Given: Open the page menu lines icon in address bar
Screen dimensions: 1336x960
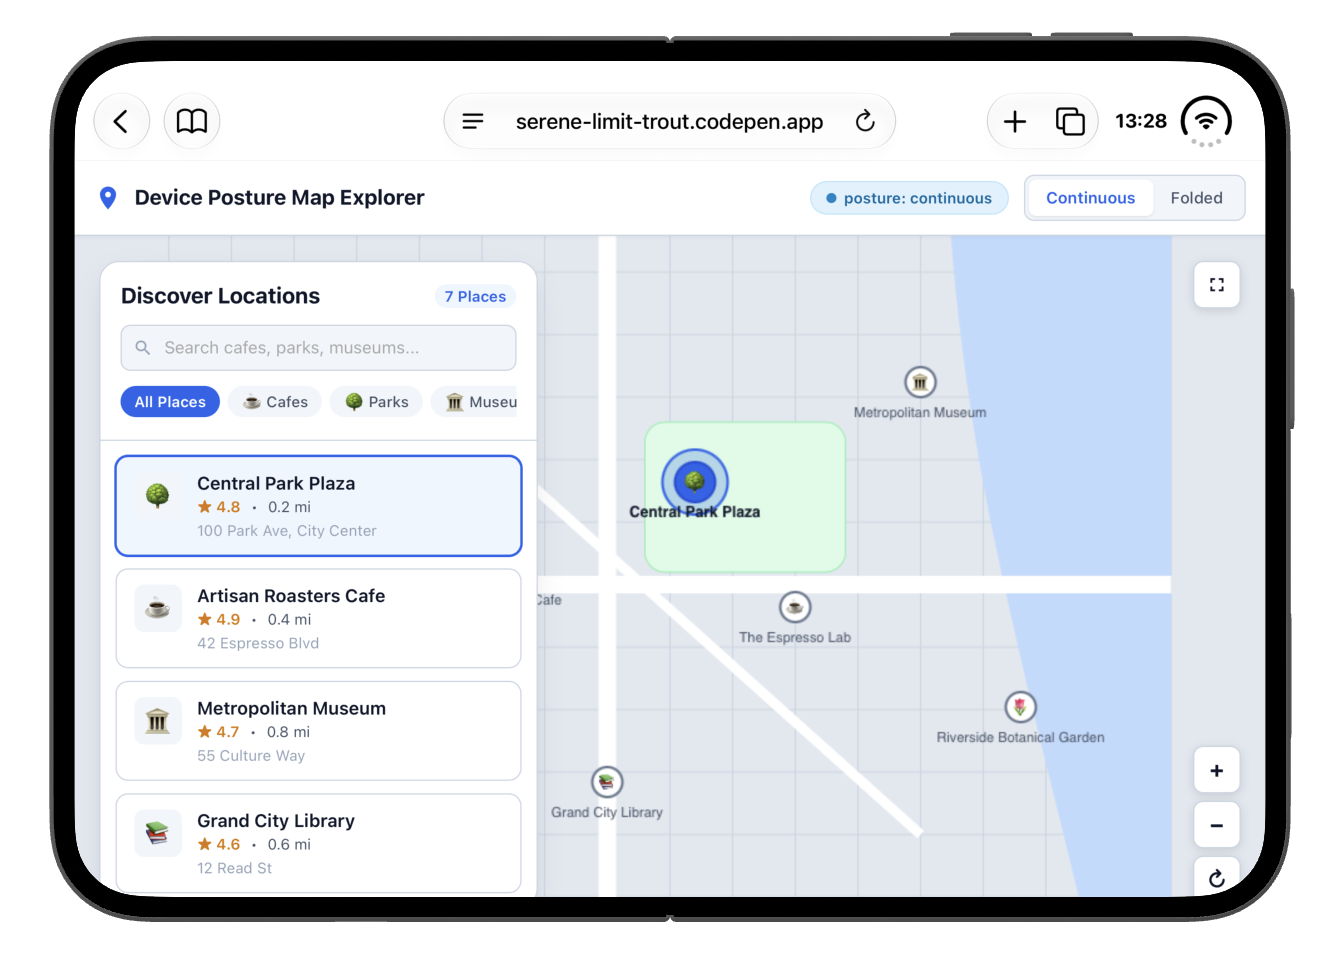Looking at the screenshot, I should tap(473, 121).
